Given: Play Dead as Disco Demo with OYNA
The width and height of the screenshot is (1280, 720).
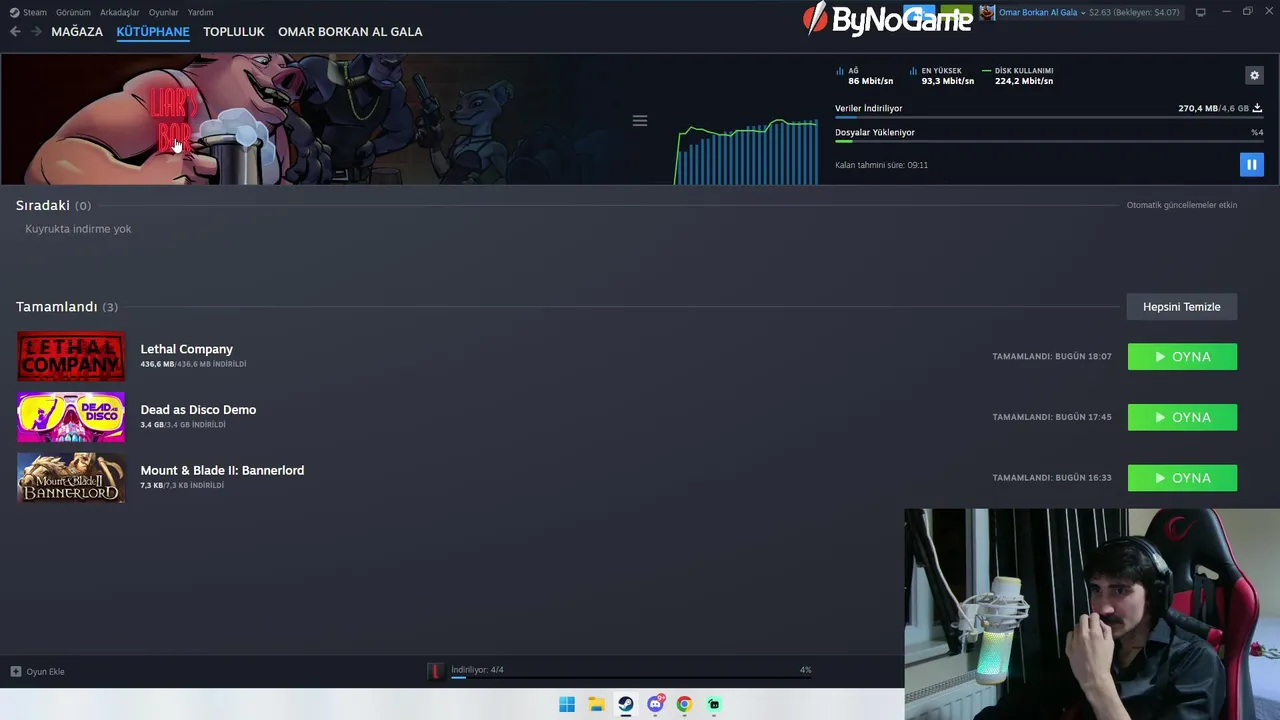Looking at the screenshot, I should pyautogui.click(x=1182, y=417).
